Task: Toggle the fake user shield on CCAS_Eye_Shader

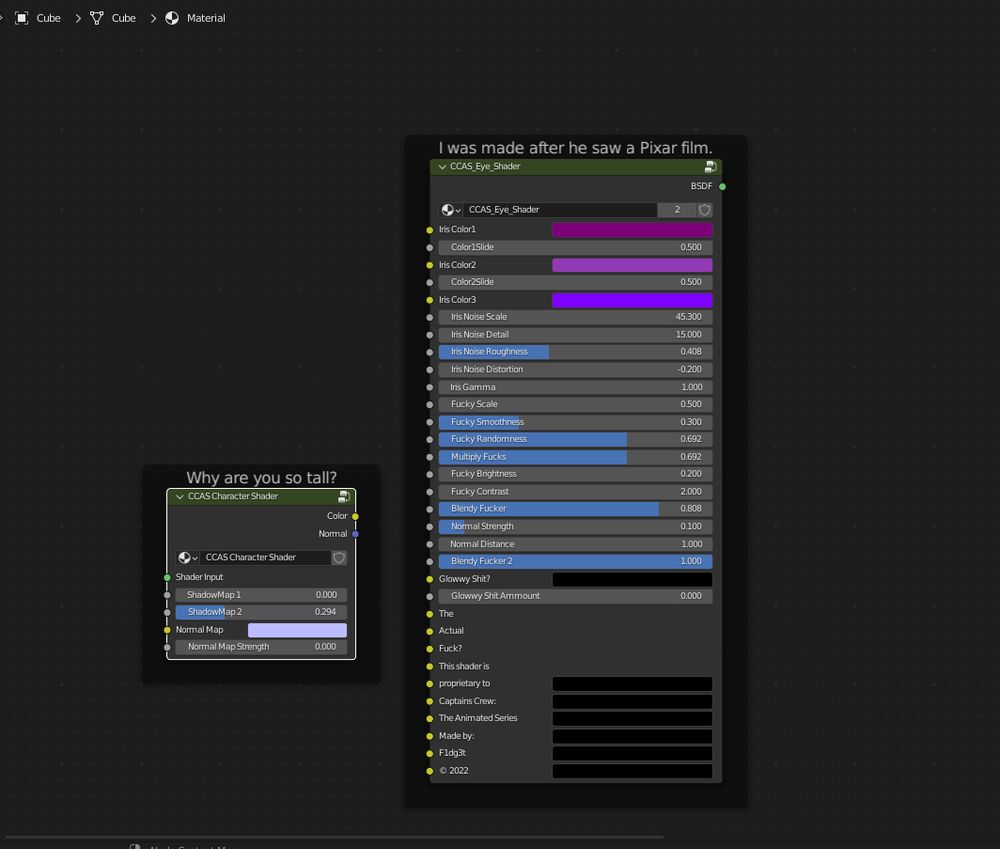Action: [x=703, y=210]
